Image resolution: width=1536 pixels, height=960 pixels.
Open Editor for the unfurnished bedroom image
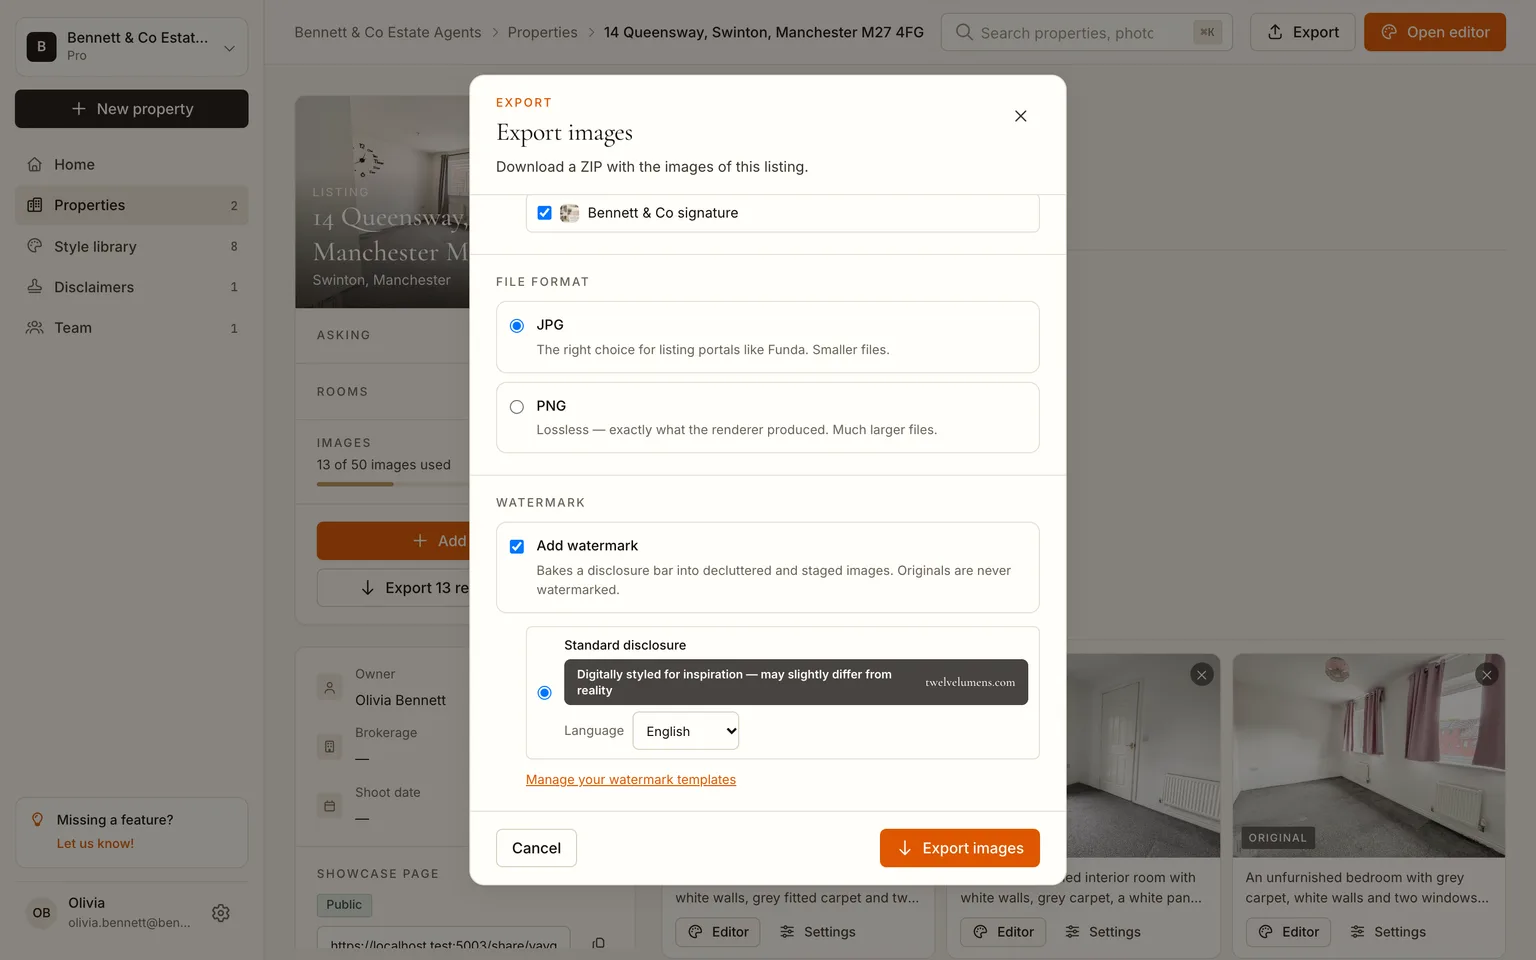click(1288, 932)
